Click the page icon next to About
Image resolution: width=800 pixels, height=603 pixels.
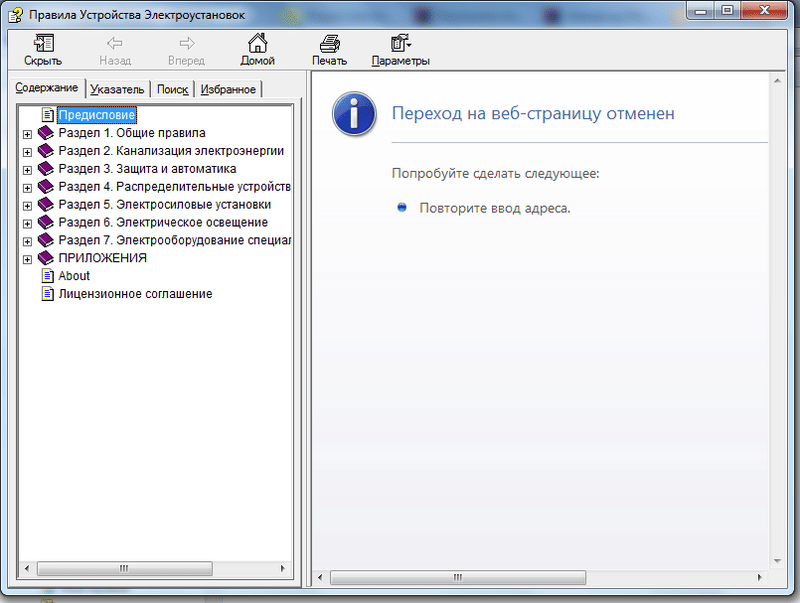46,276
